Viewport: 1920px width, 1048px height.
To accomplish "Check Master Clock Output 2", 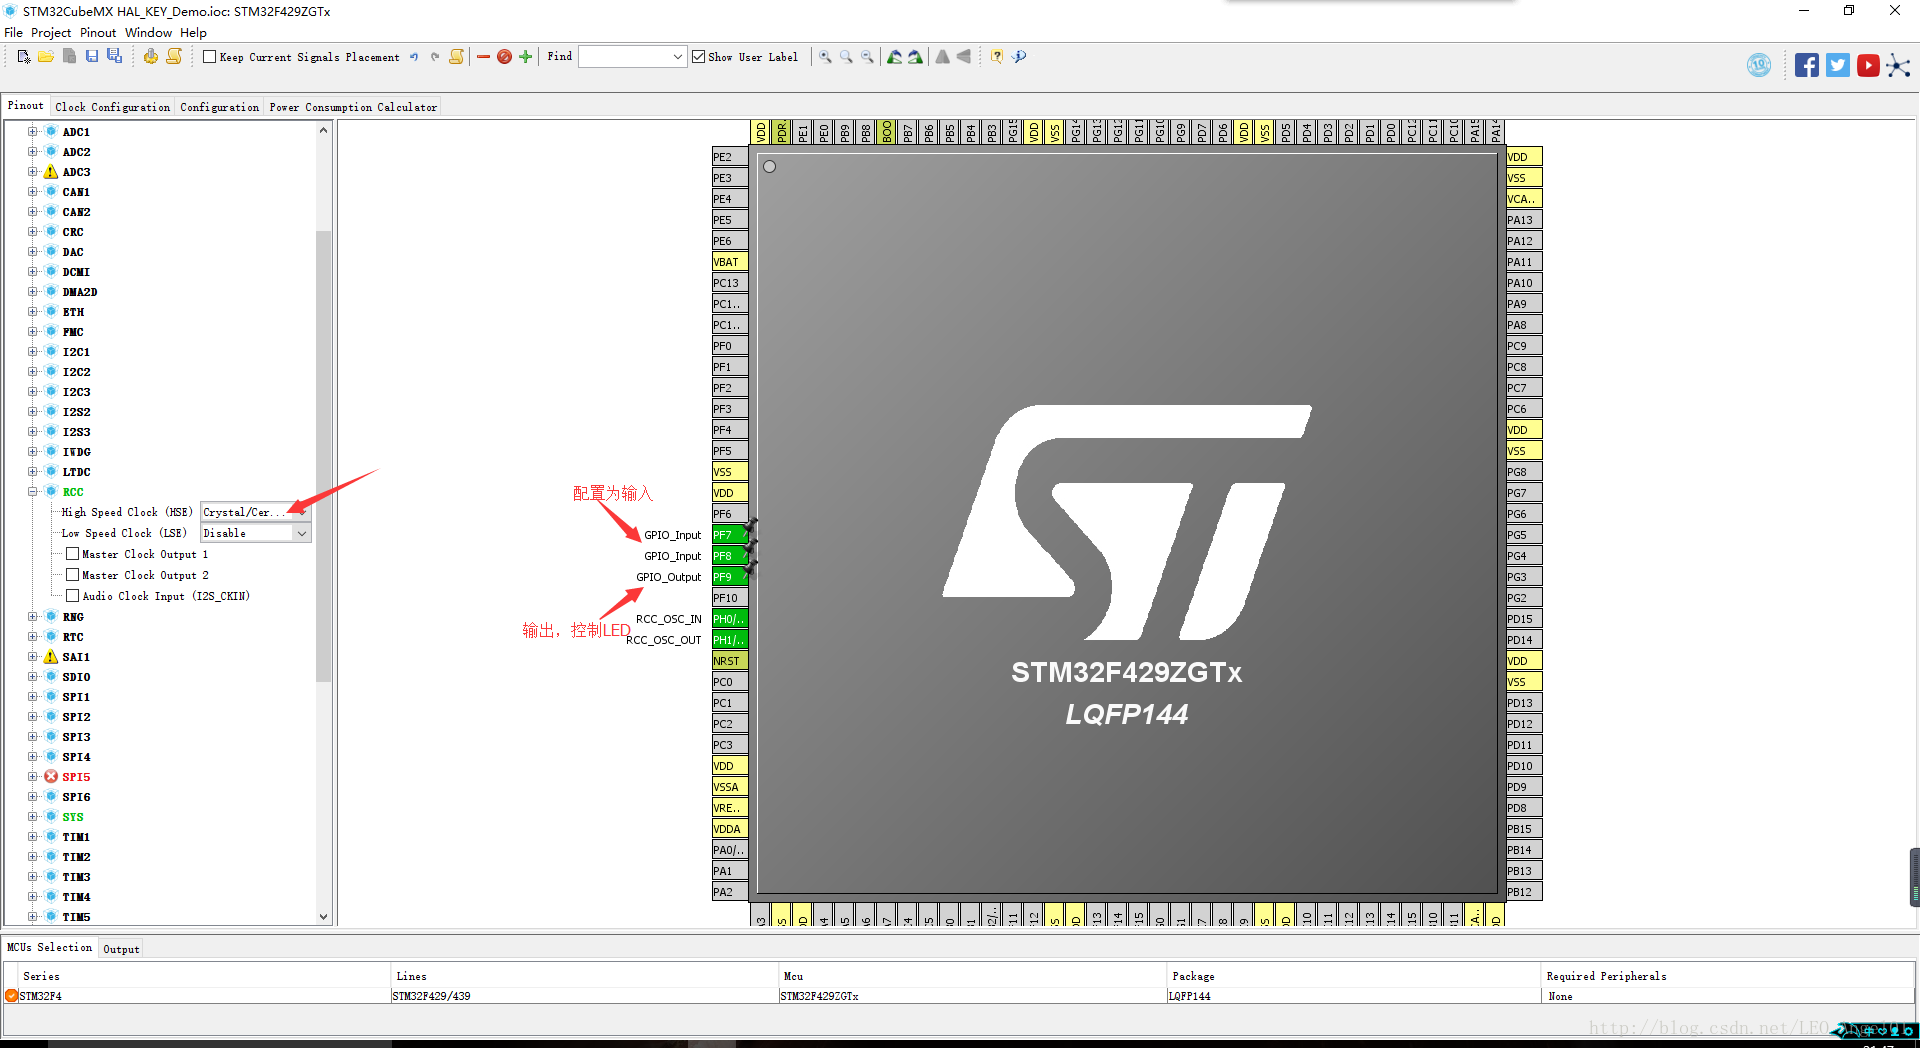I will point(73,575).
